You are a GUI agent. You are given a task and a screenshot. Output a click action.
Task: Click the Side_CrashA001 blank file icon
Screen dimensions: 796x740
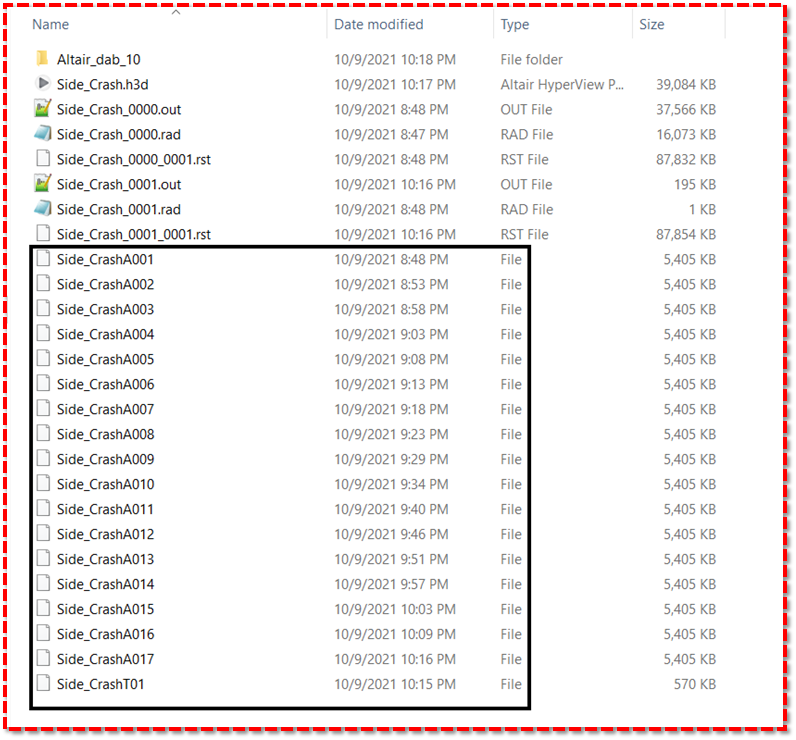(x=43, y=259)
